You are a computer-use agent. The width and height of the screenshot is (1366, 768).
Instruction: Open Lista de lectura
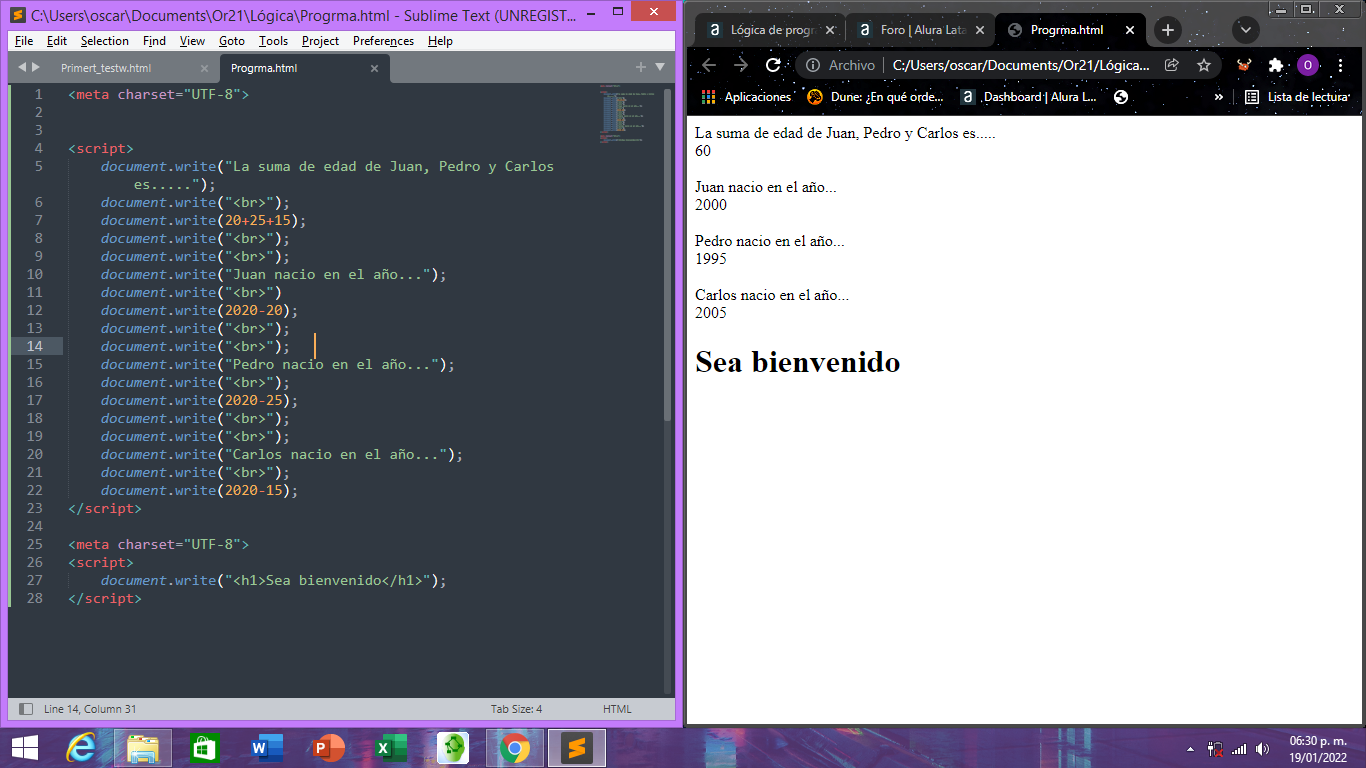[x=1297, y=97]
